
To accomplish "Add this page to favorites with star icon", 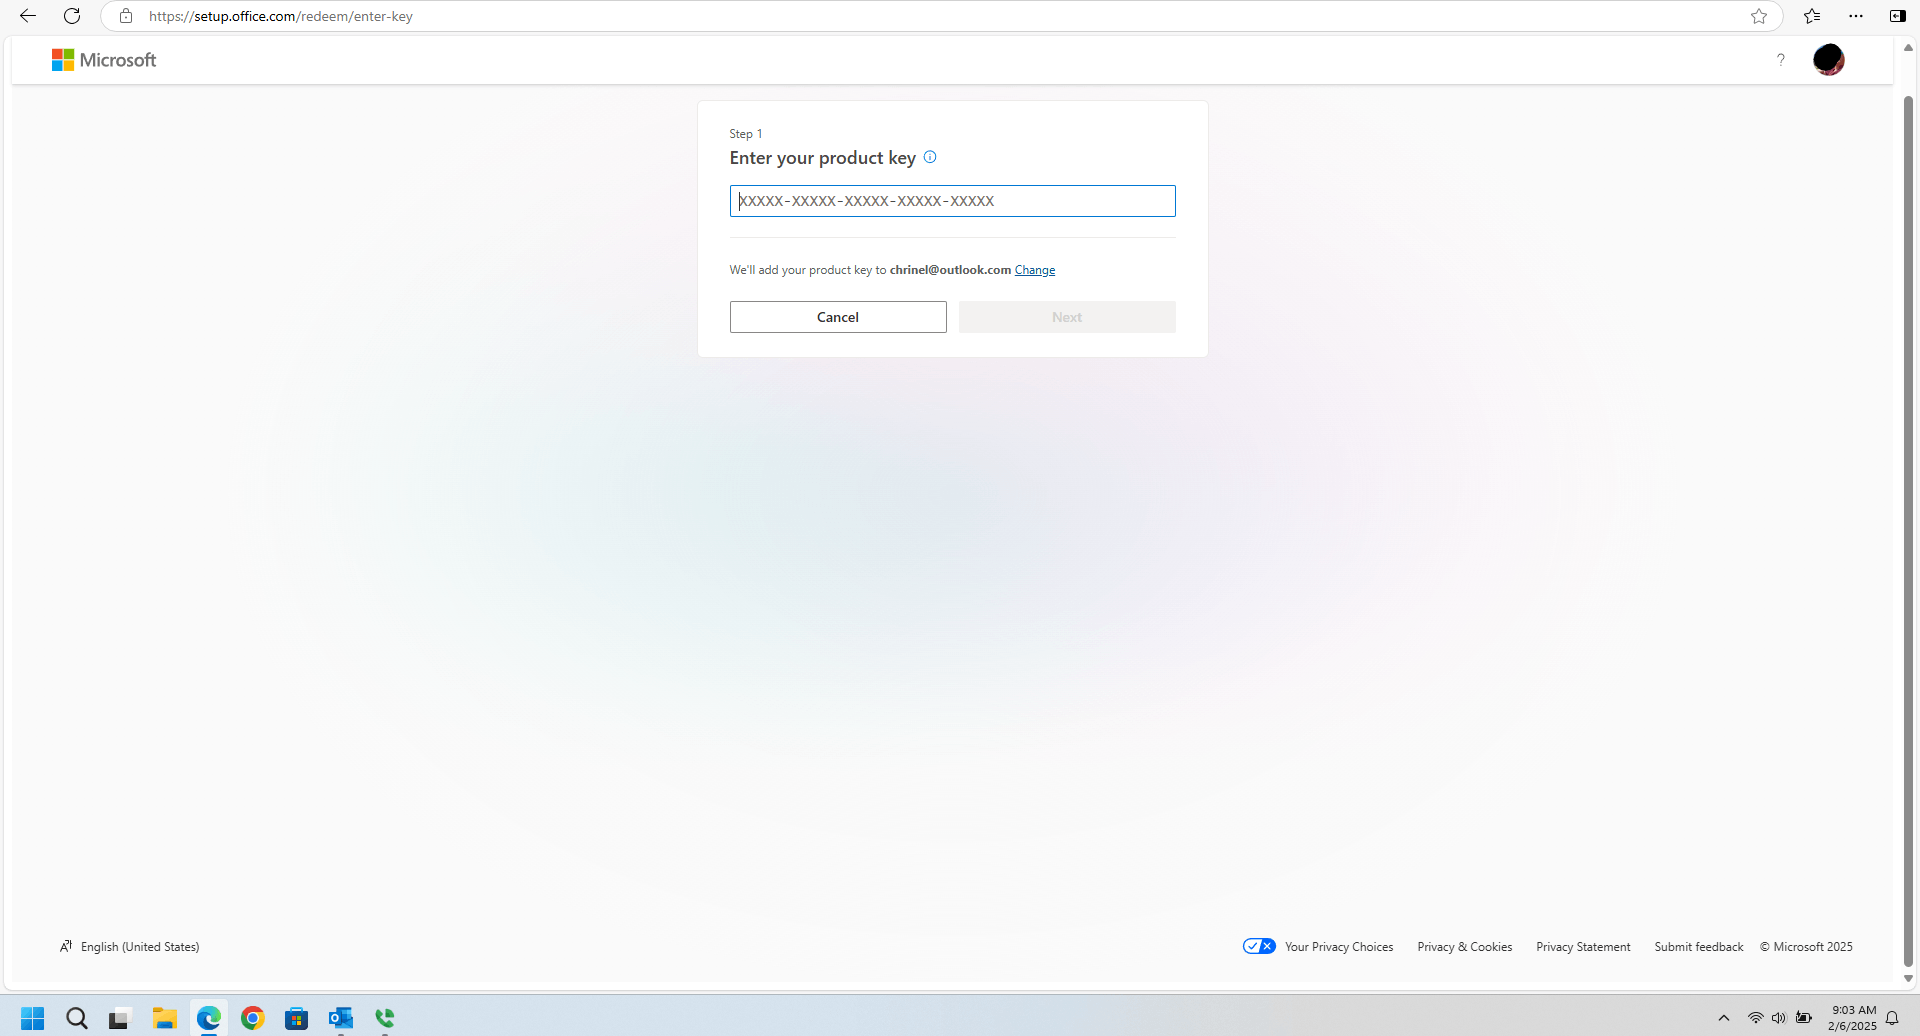I will click(x=1759, y=16).
